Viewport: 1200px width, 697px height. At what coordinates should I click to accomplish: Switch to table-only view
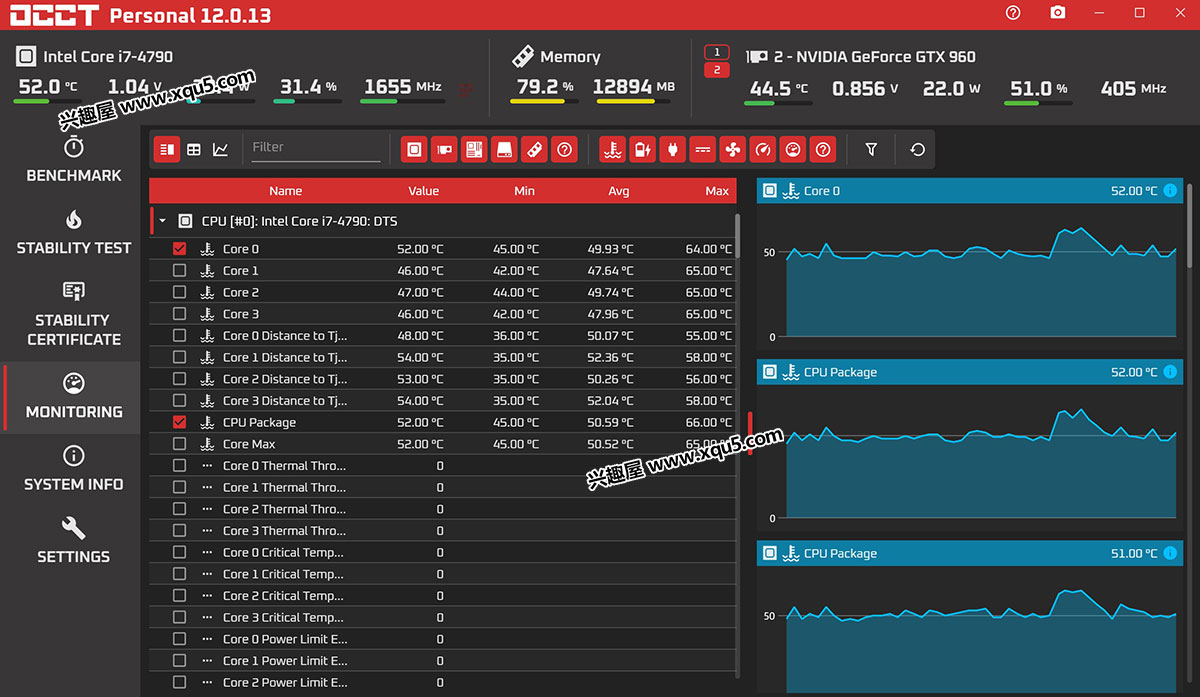[194, 149]
